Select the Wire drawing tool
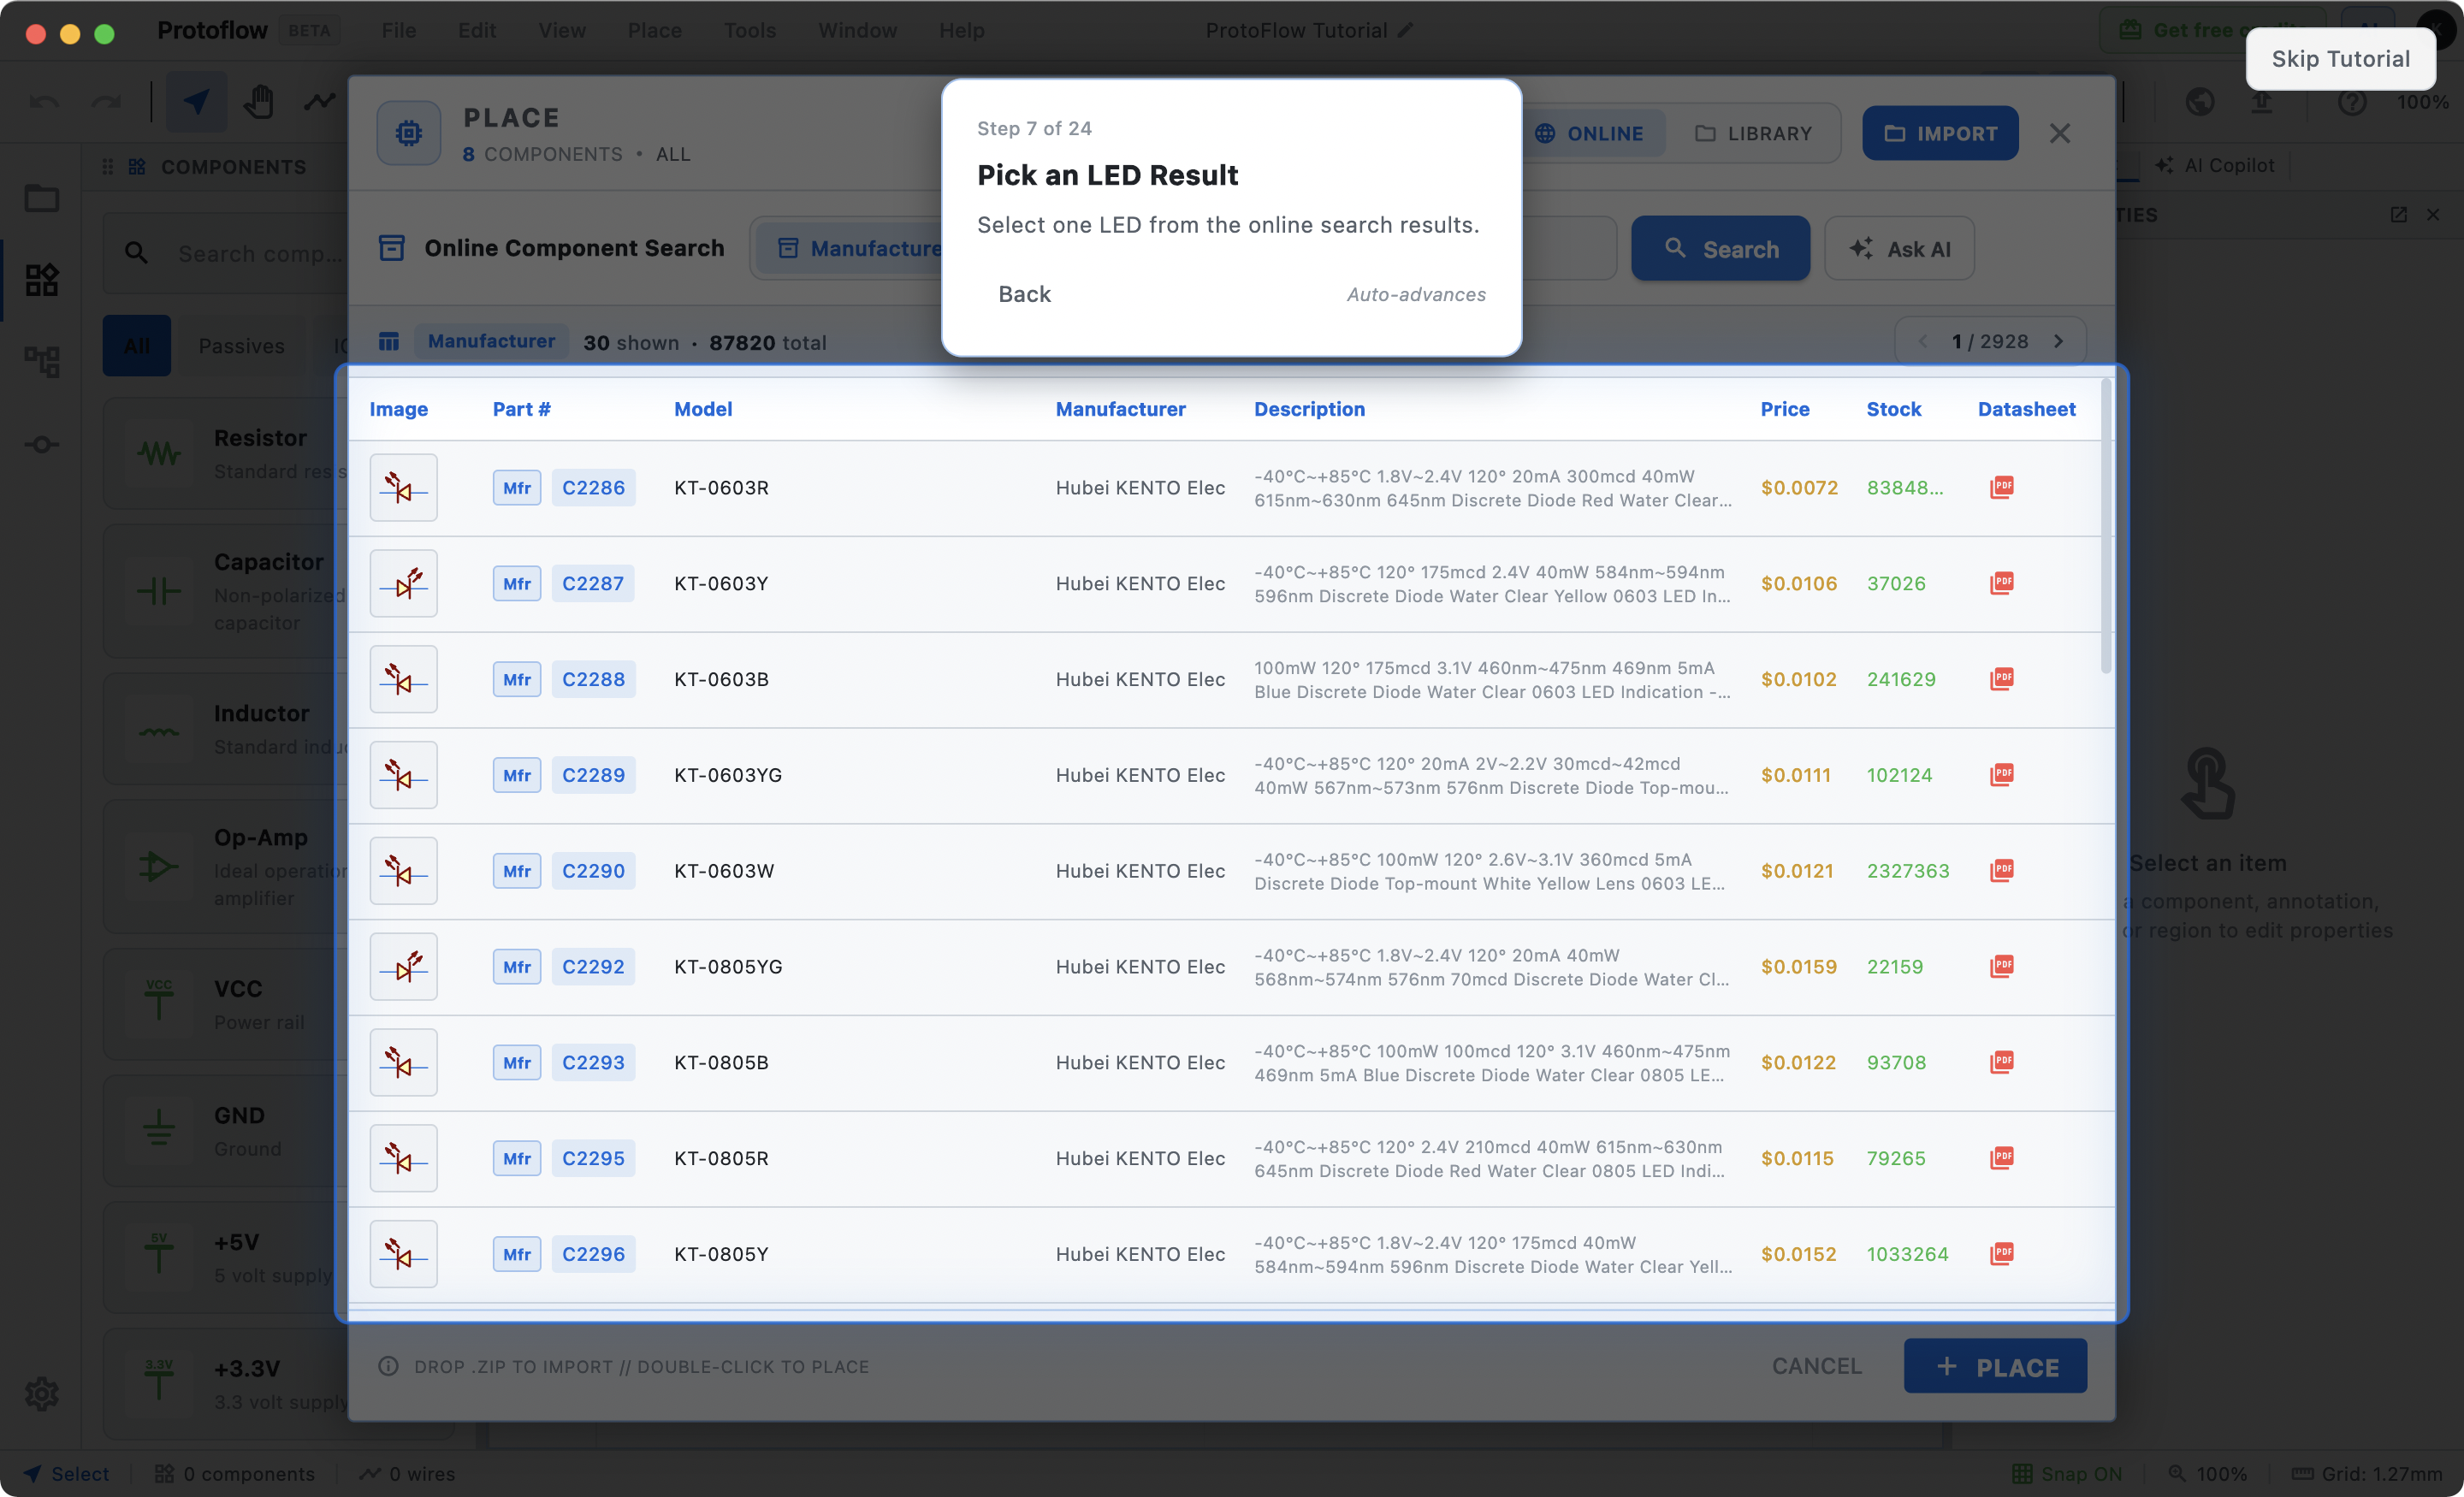Viewport: 2464px width, 1497px height. point(320,102)
